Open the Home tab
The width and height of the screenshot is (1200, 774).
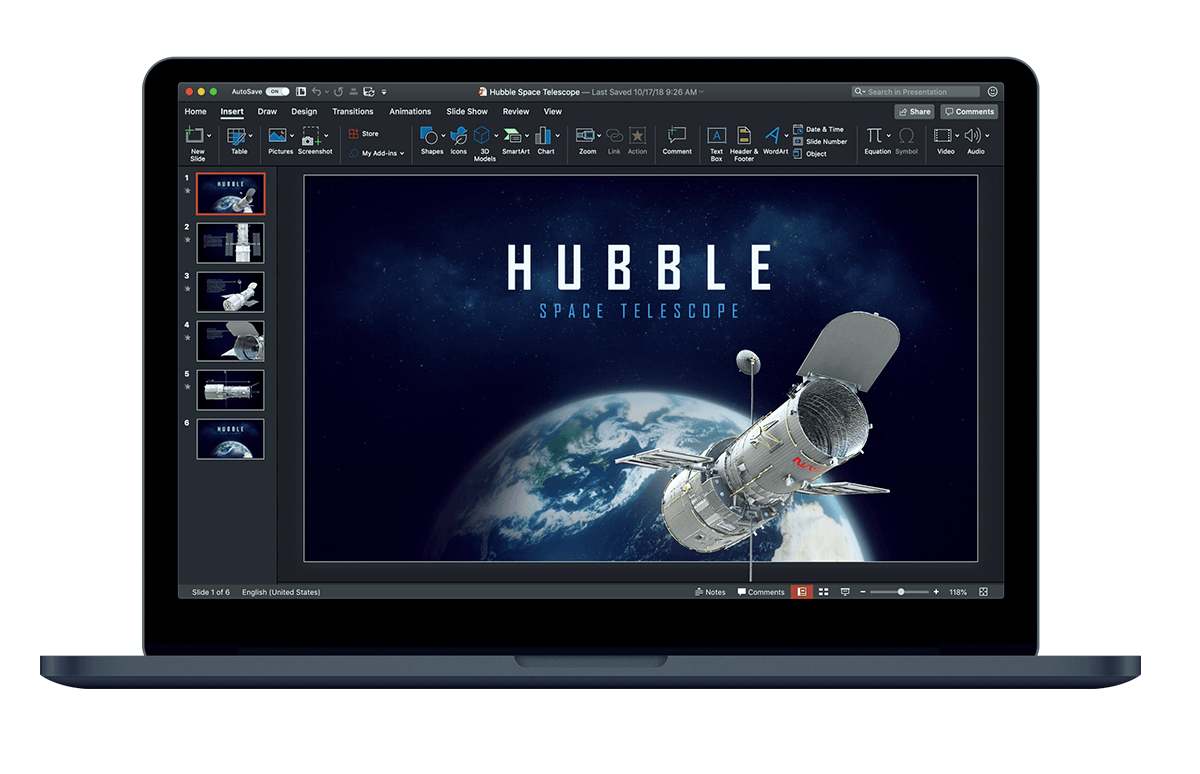196,111
